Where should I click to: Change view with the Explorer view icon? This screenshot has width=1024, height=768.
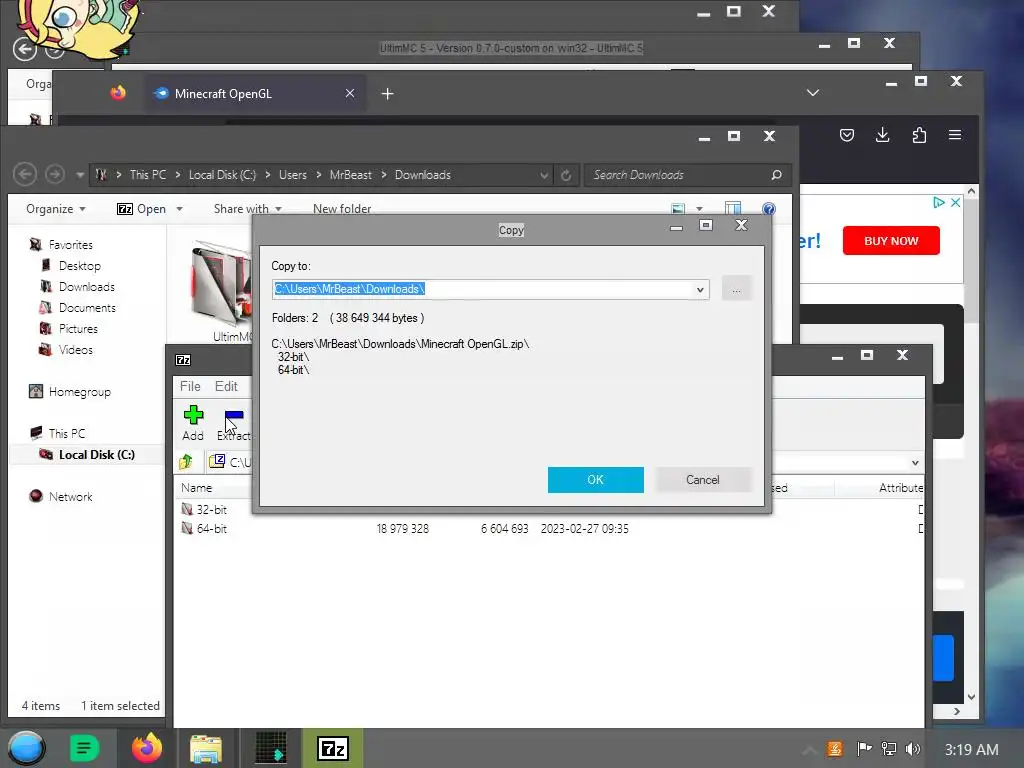pos(678,208)
